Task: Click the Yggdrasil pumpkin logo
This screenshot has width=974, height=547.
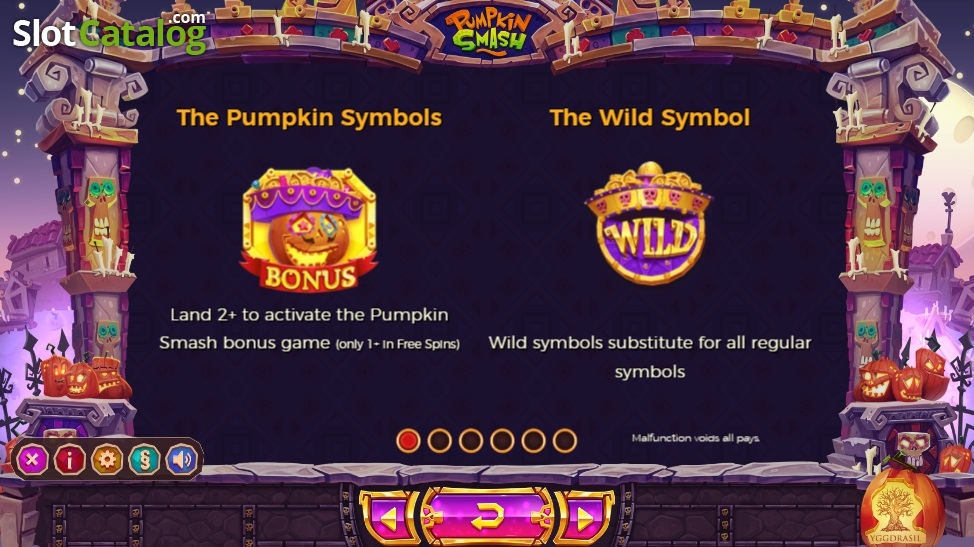Action: (x=902, y=507)
